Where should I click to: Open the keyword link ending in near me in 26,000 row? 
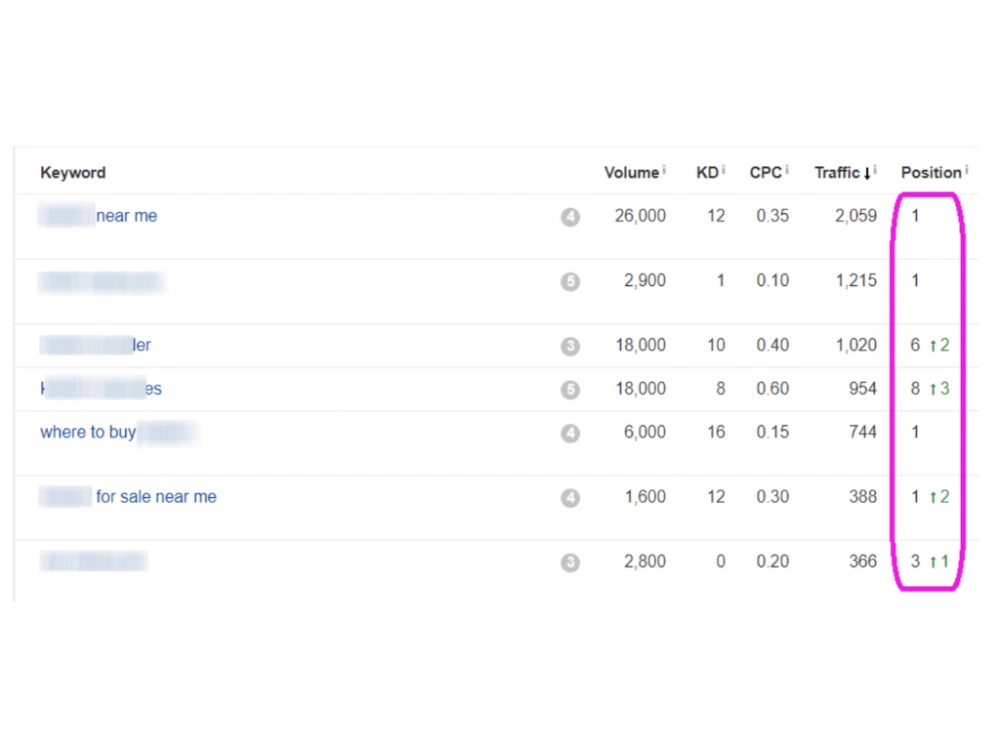tap(98, 216)
